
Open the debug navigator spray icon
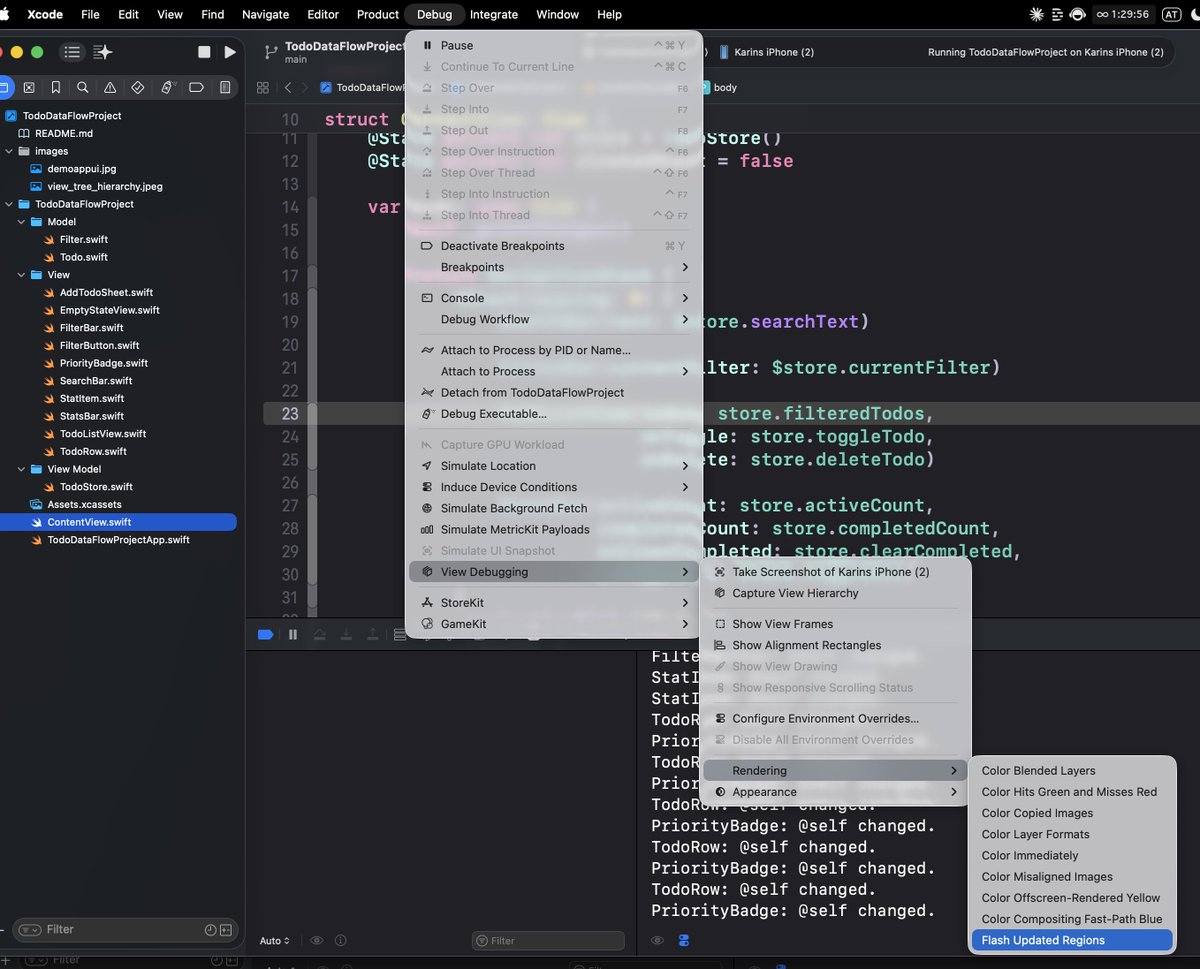(x=168, y=88)
